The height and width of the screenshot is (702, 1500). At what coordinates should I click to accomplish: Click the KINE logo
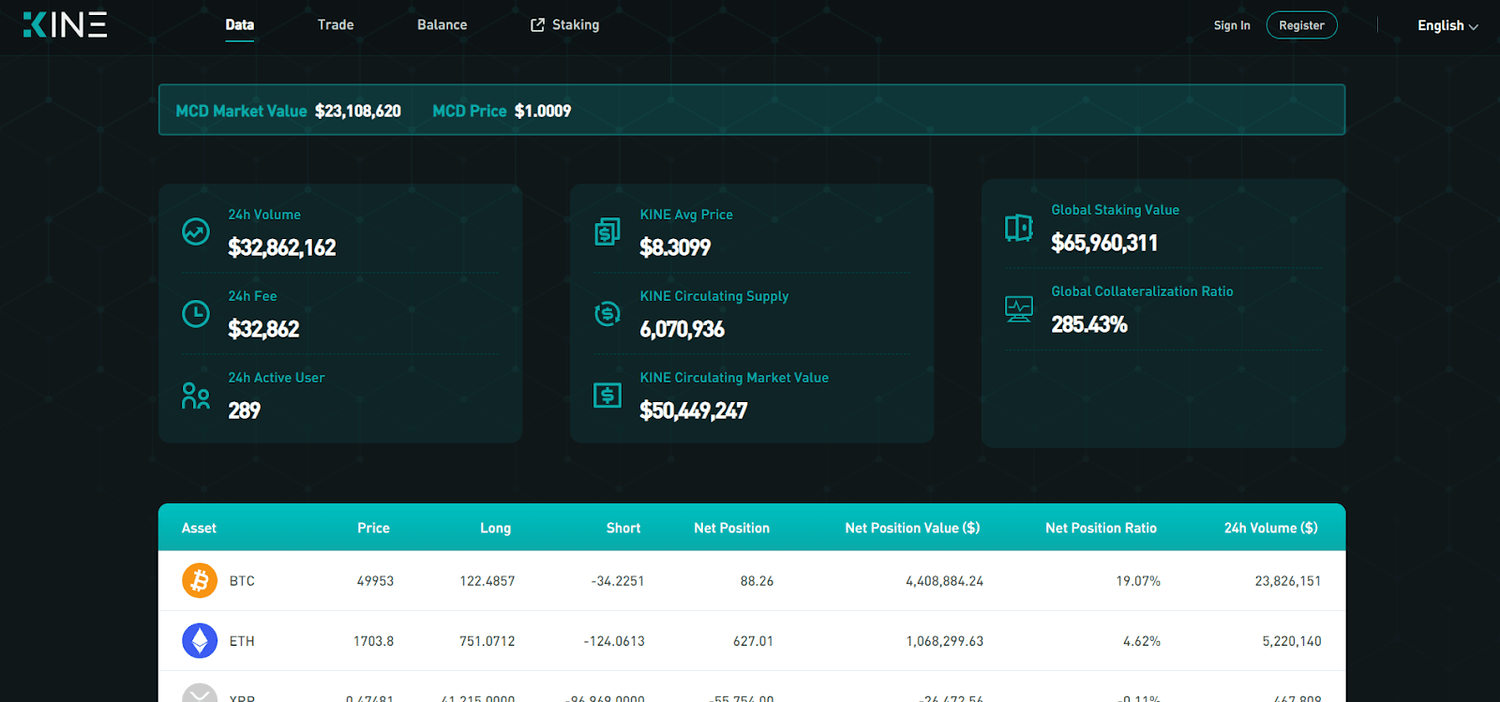coord(65,25)
